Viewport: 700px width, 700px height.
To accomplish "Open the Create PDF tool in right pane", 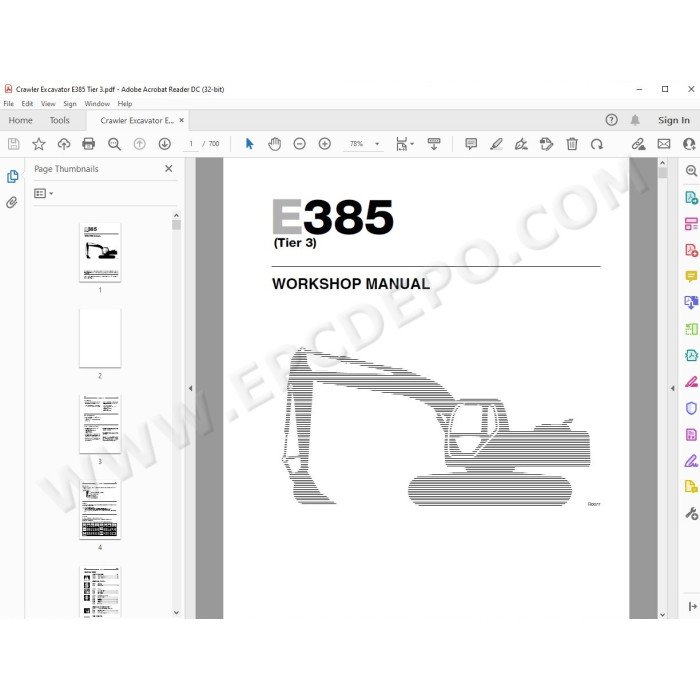I will pos(691,250).
